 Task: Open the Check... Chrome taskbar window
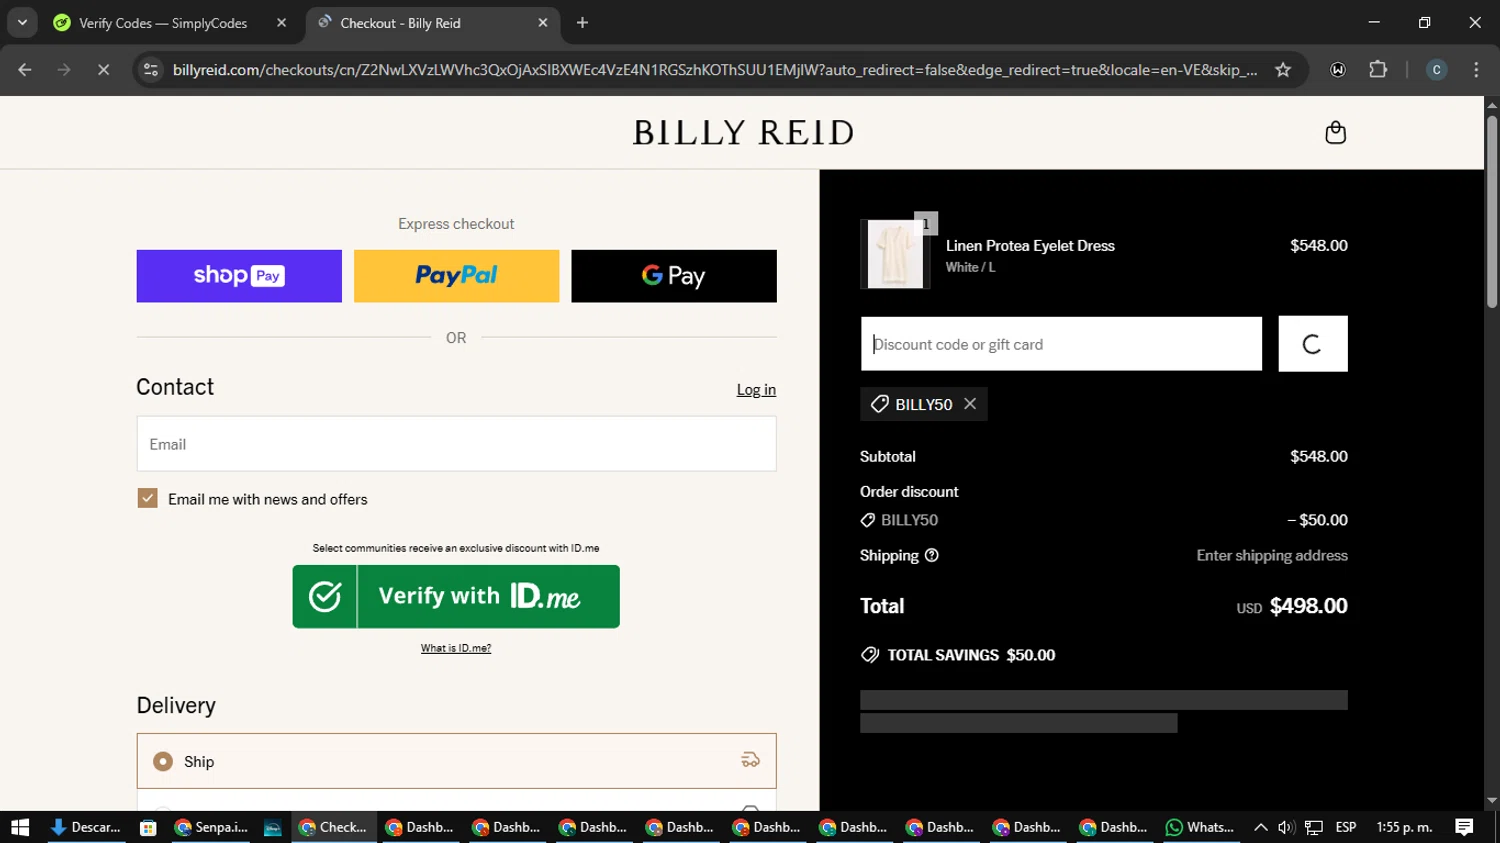coord(334,827)
